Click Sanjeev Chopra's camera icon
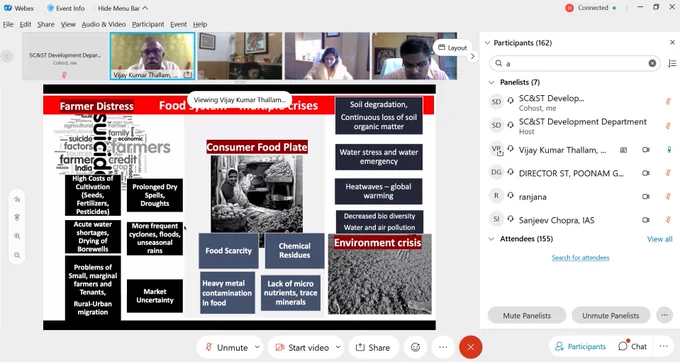 tap(646, 220)
